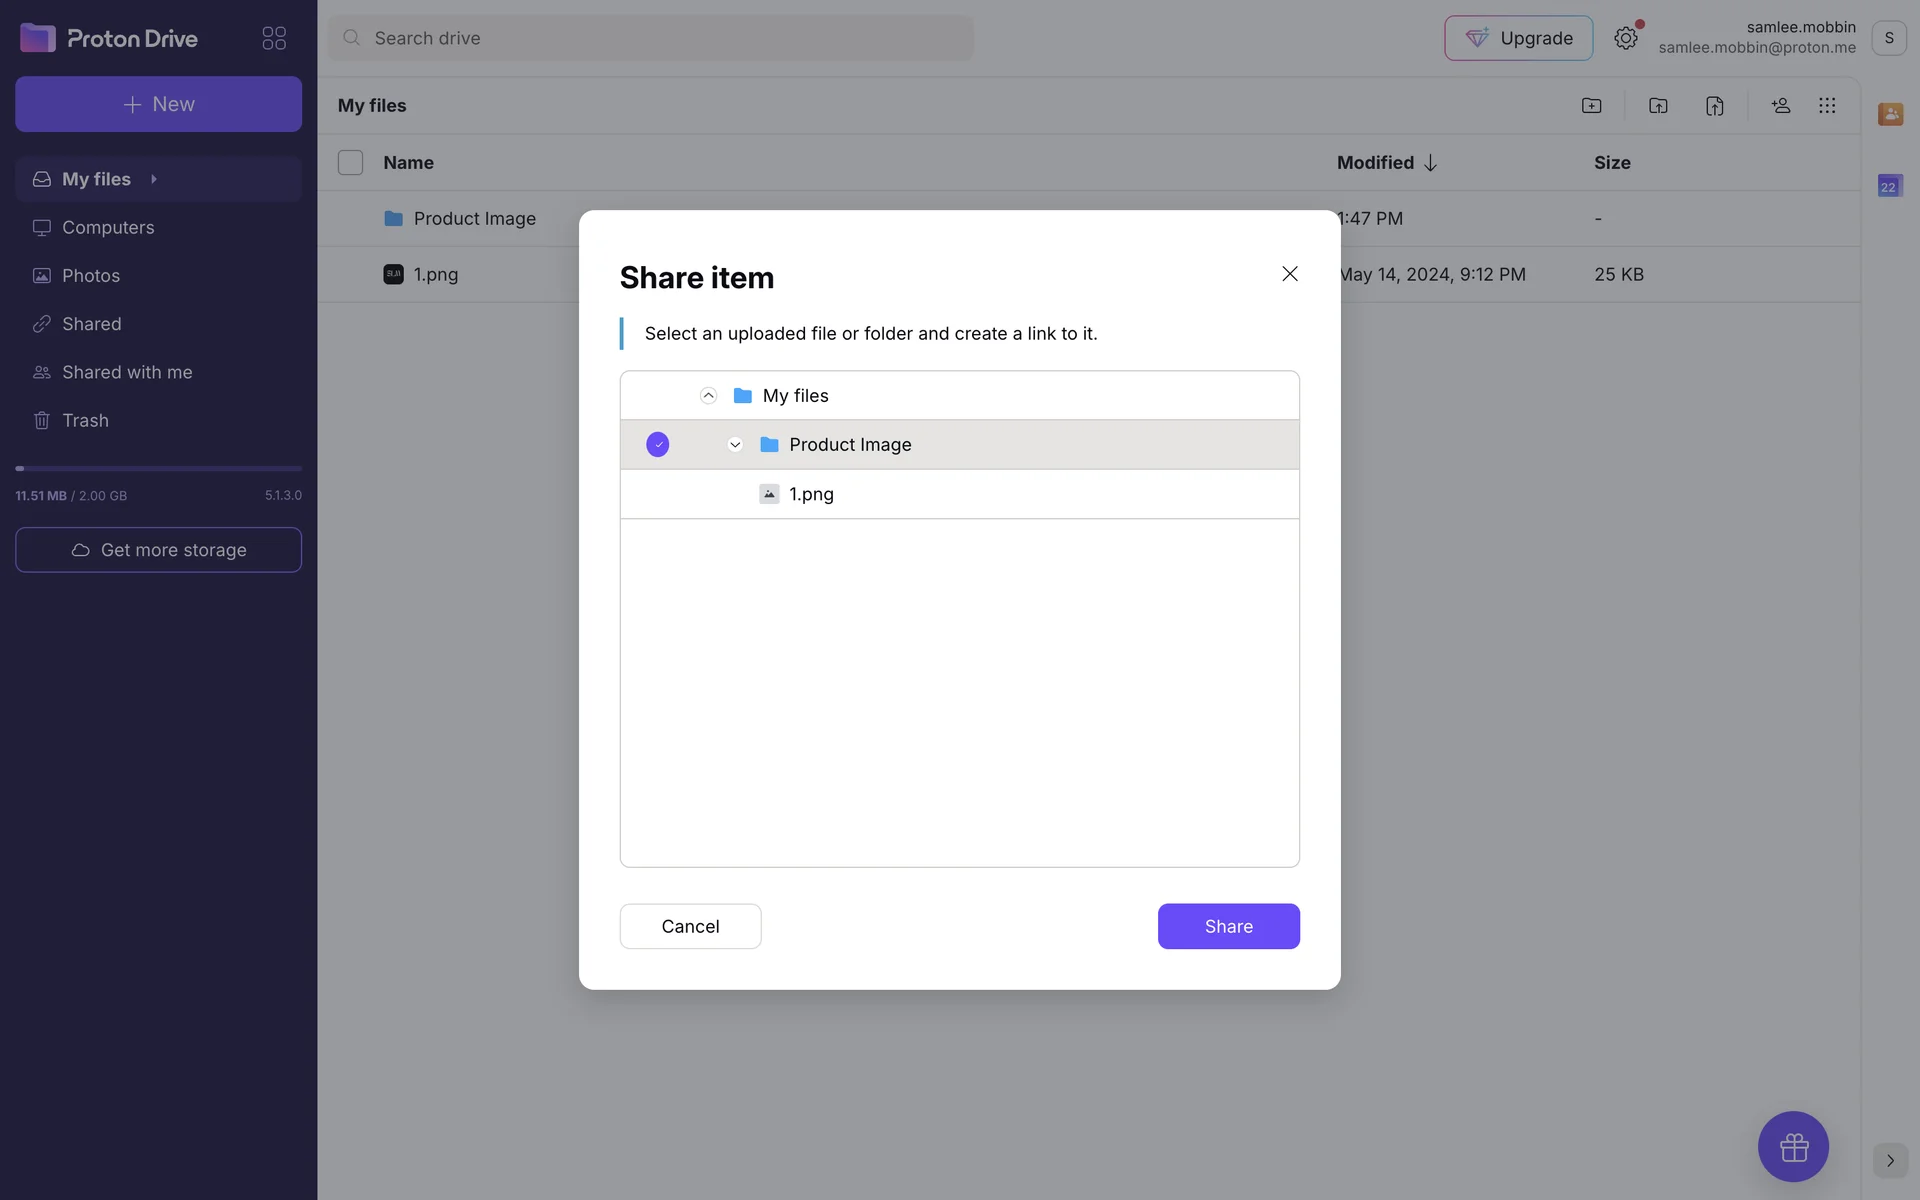Open the Trash section
1920x1200 pixels.
85,420
